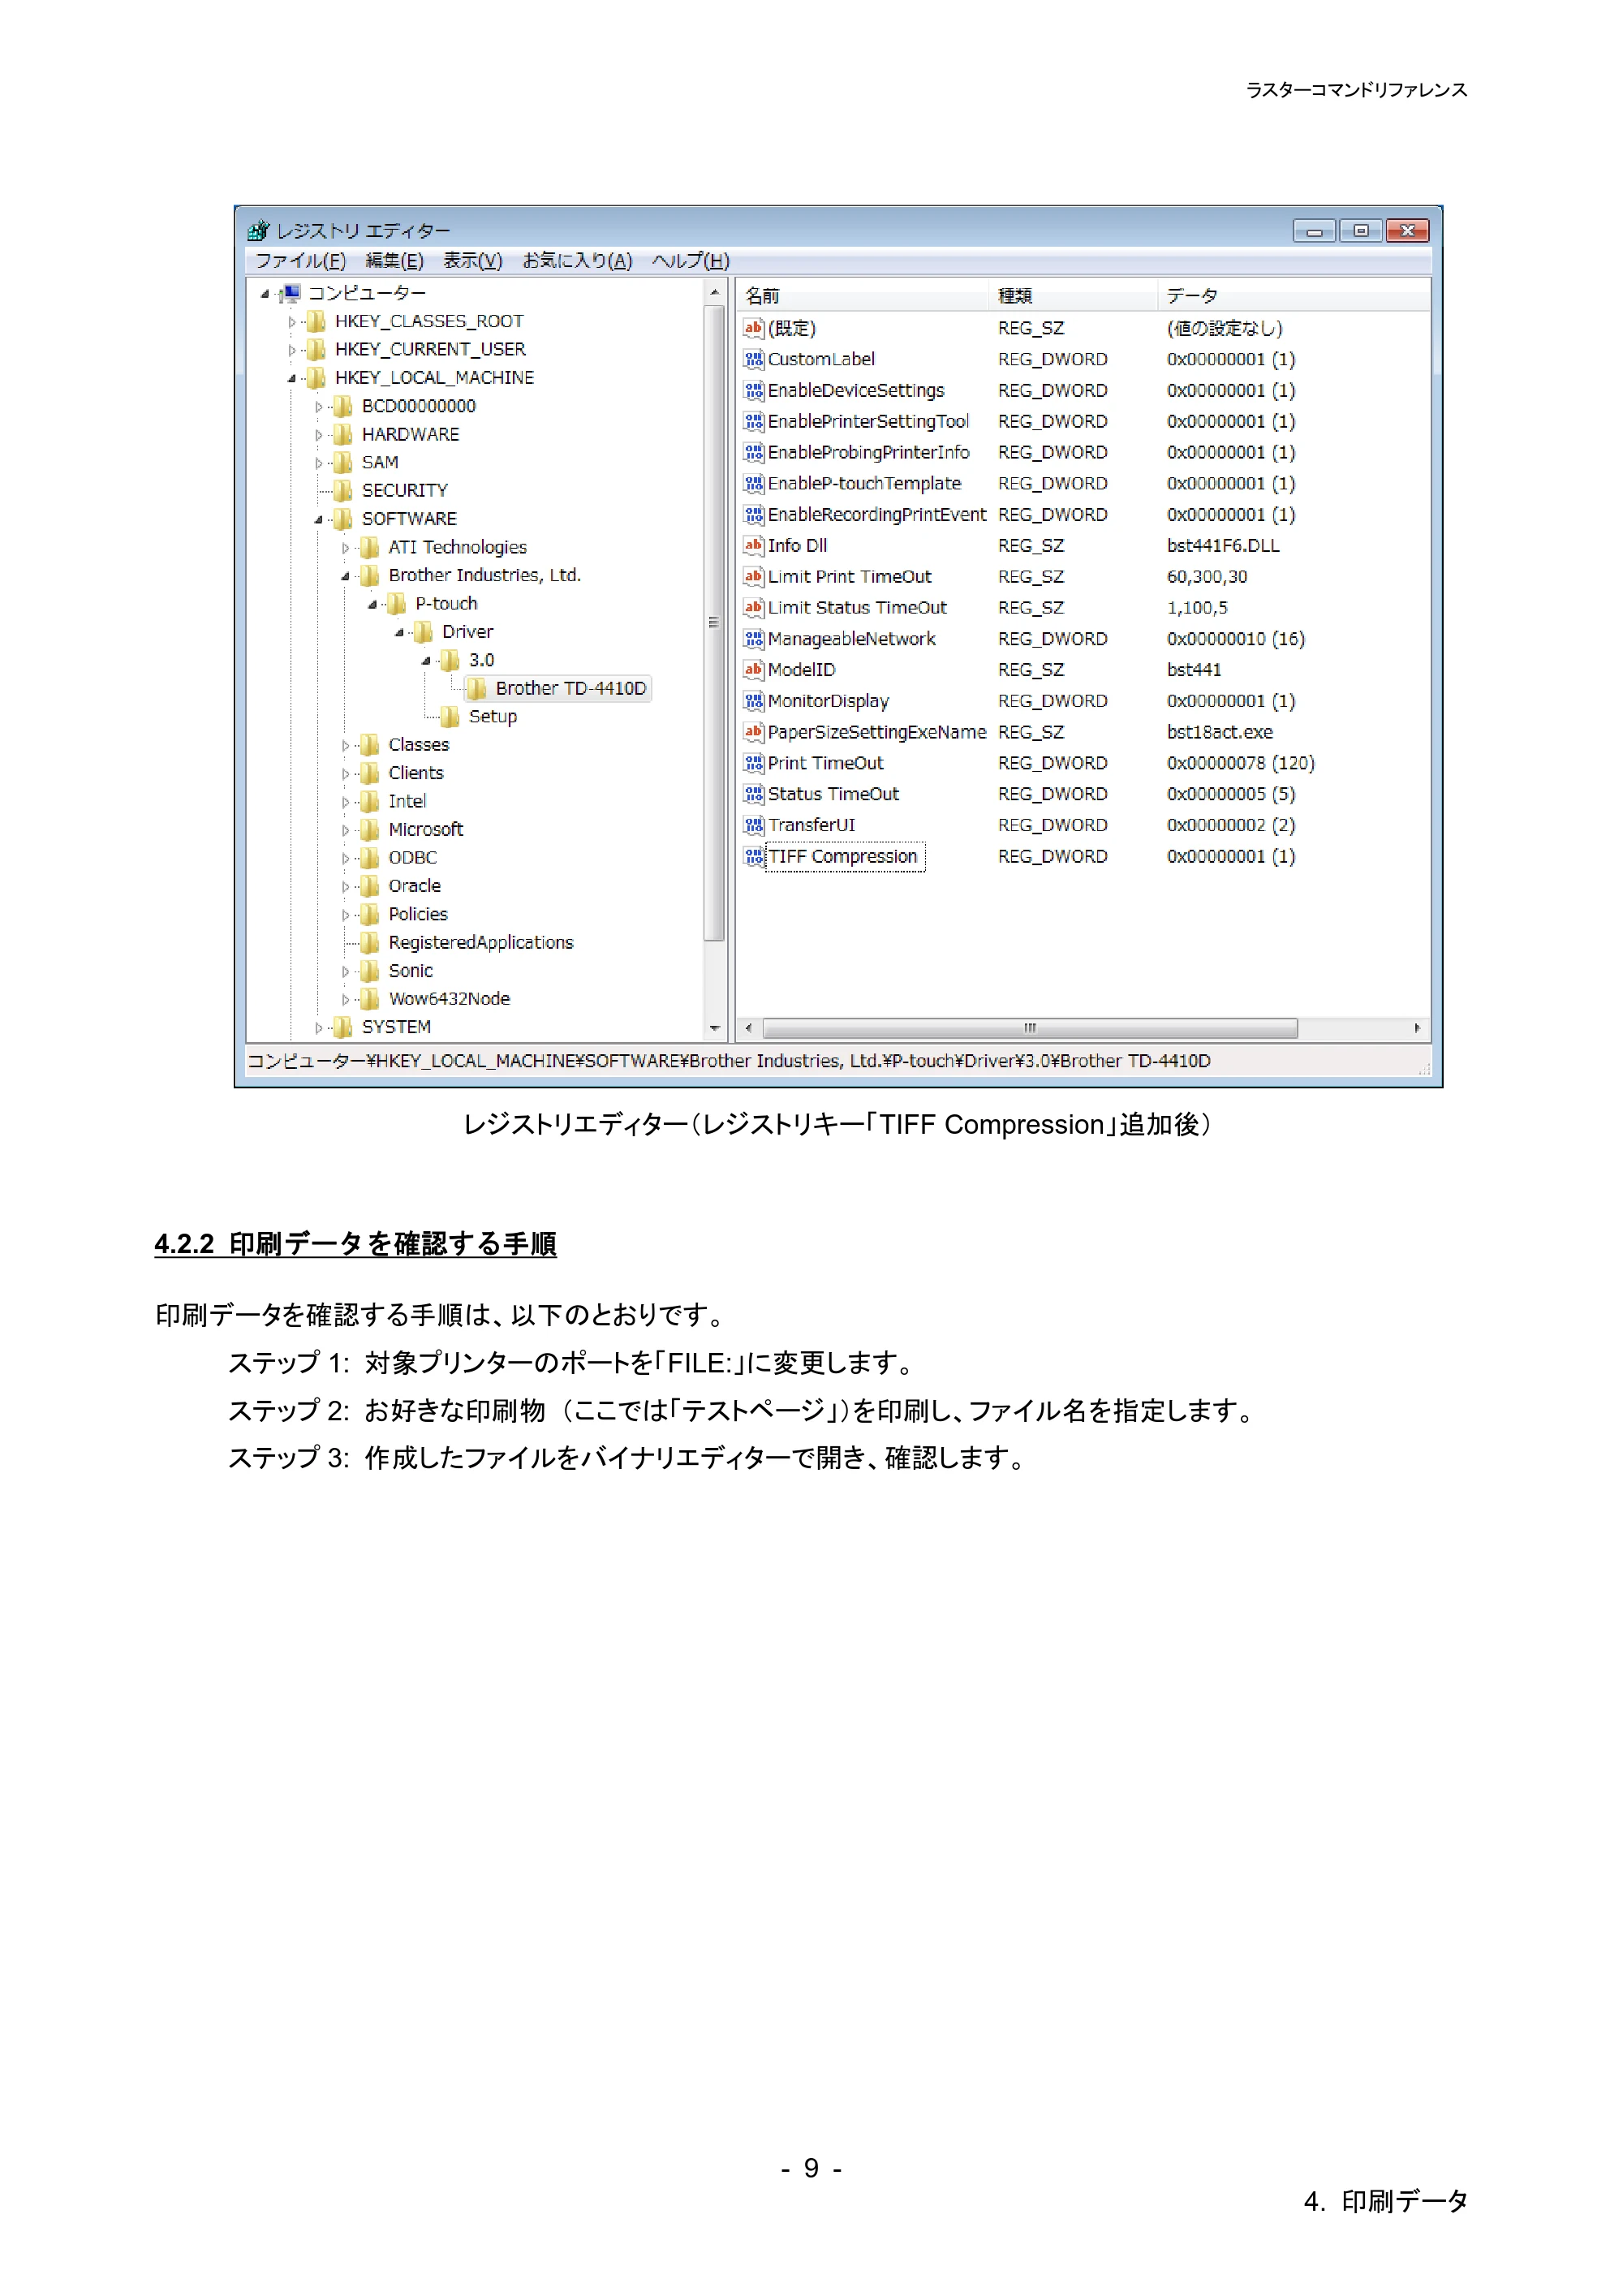Click the horizontal scrollbar thumb in values pane
1623x2296 pixels.
click(x=1030, y=1028)
